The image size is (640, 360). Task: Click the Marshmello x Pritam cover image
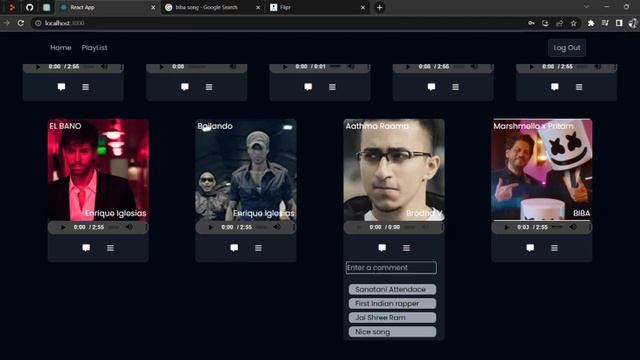(x=542, y=170)
